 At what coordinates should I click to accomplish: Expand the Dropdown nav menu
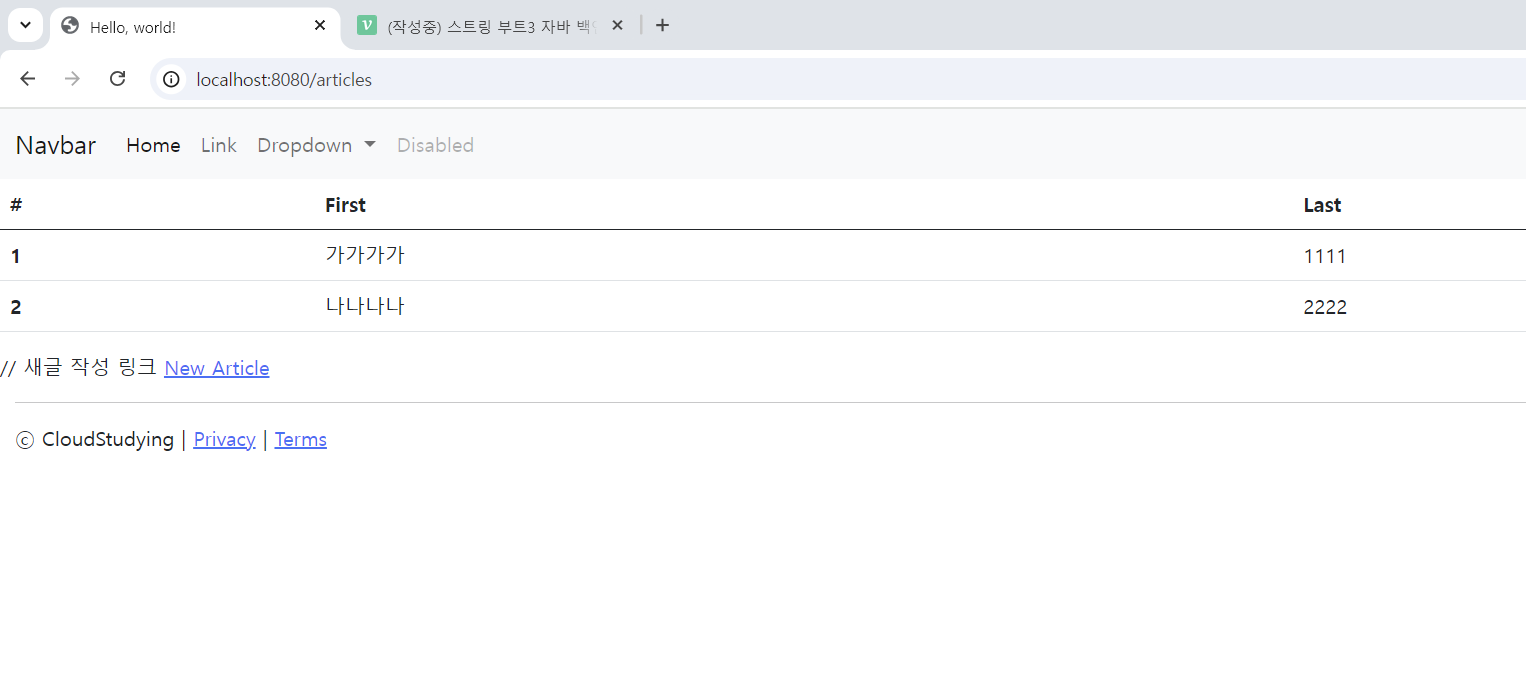[316, 145]
